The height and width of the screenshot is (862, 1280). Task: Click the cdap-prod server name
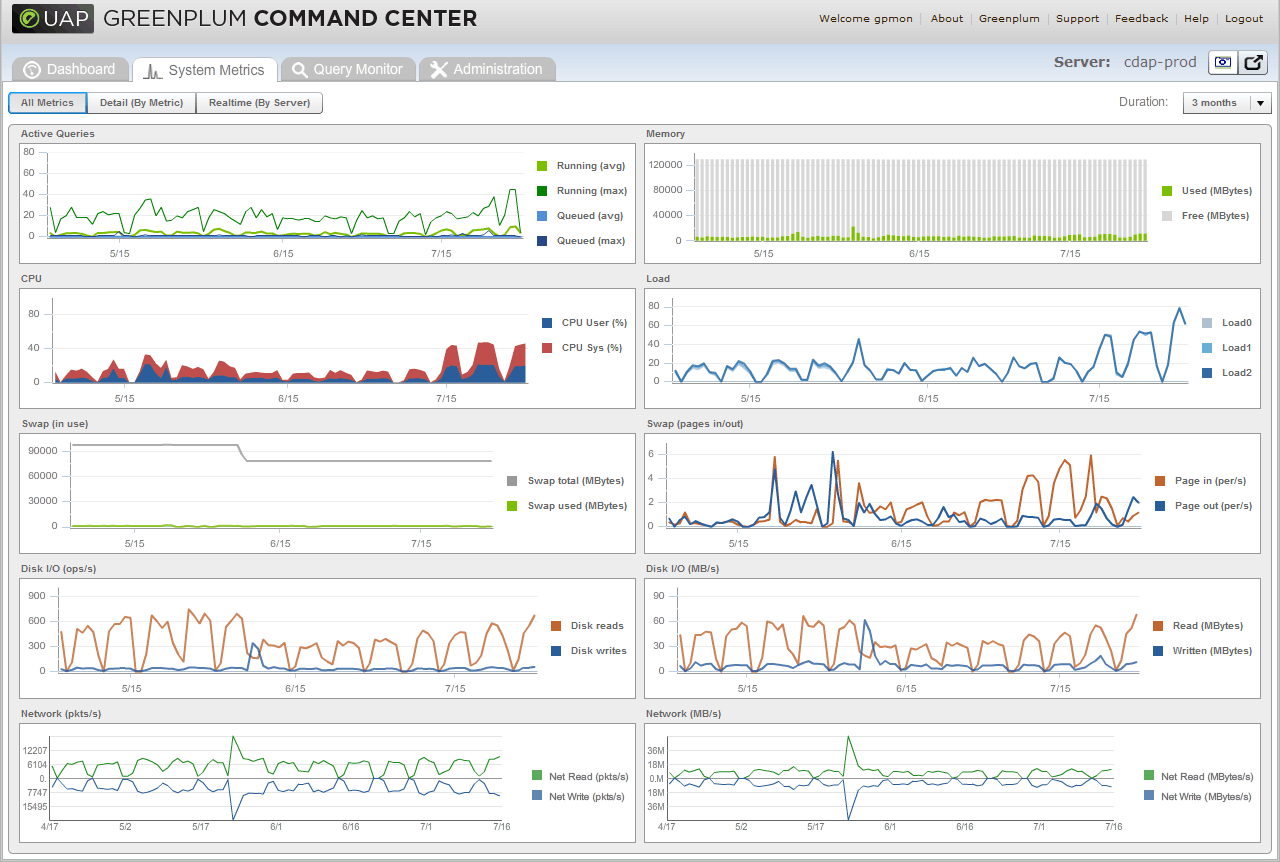pyautogui.click(x=1160, y=62)
